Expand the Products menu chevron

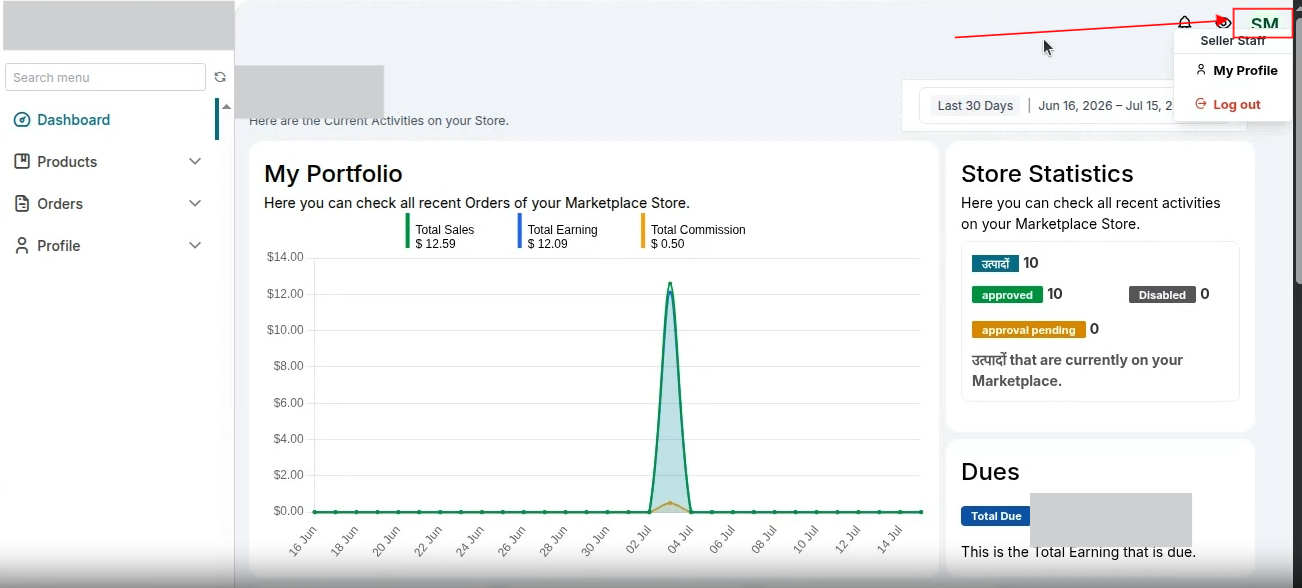(195, 161)
